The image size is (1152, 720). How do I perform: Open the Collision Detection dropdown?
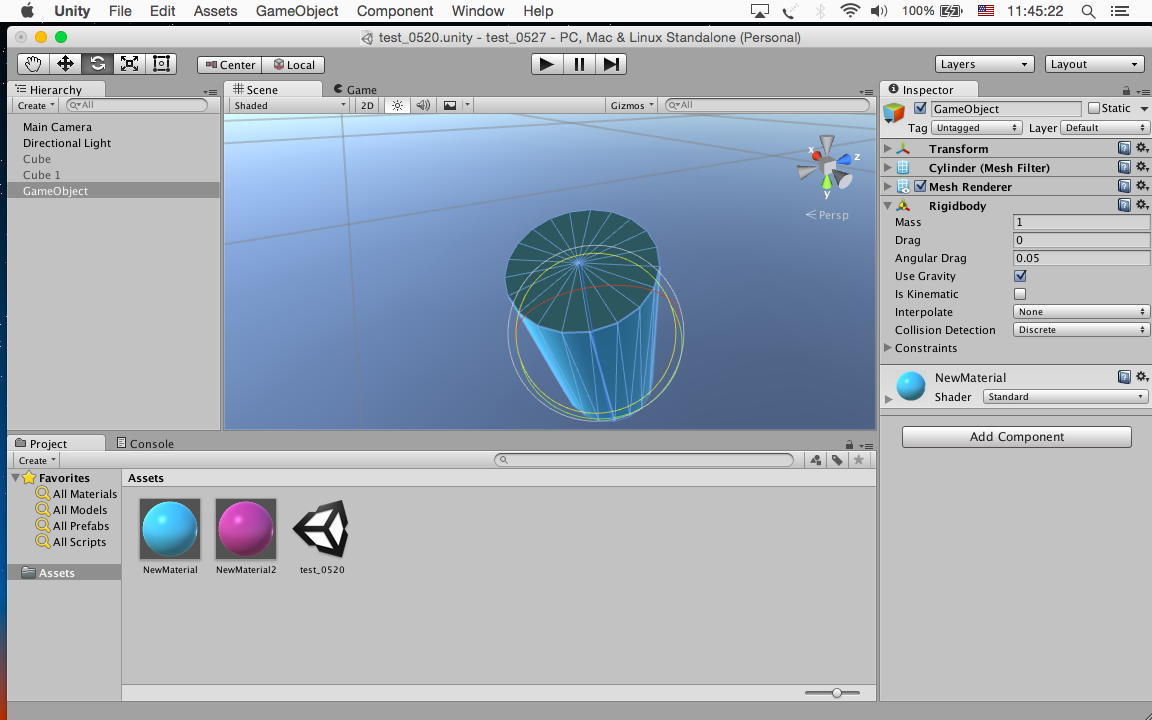coord(1081,330)
